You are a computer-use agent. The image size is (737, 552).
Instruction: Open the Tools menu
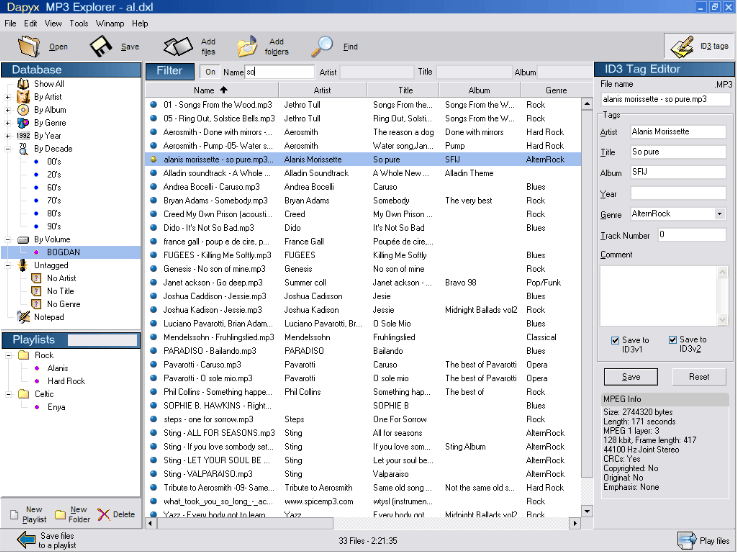(x=79, y=22)
